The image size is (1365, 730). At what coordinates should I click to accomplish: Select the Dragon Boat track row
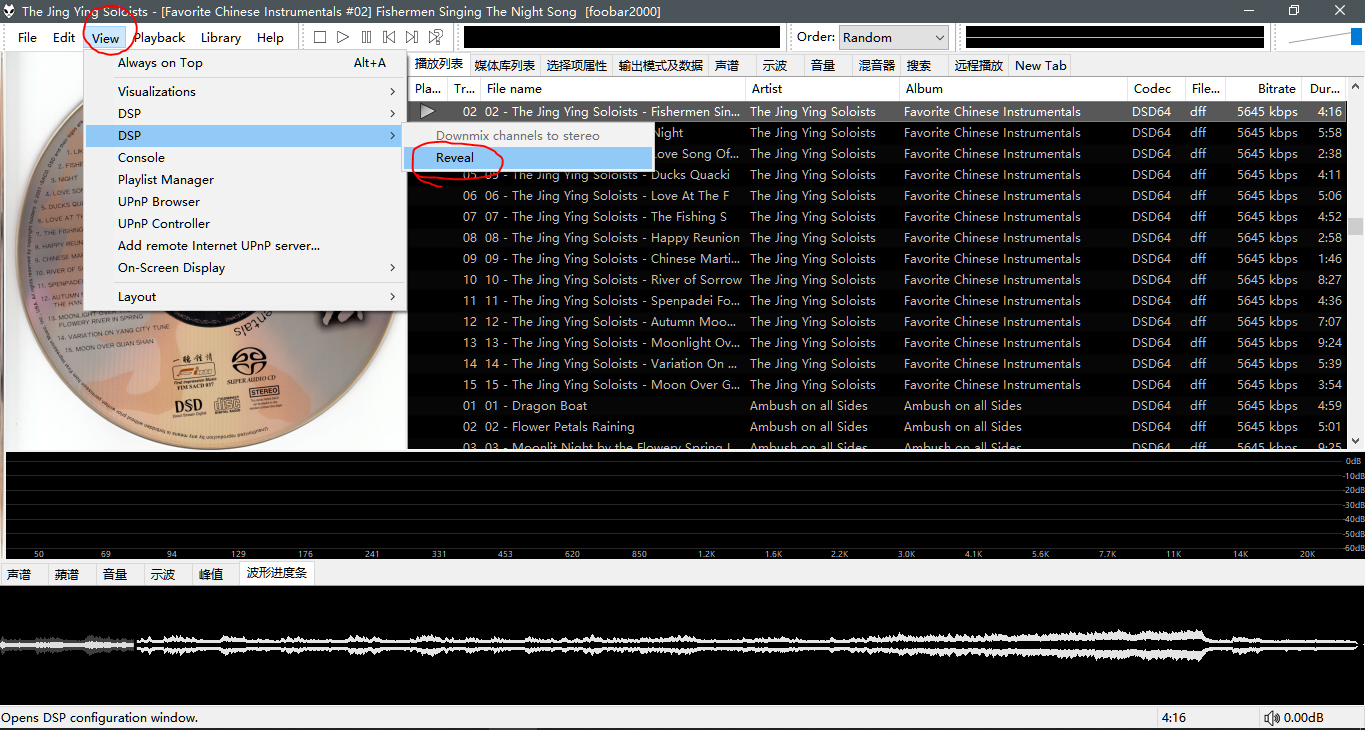pyautogui.click(x=550, y=406)
